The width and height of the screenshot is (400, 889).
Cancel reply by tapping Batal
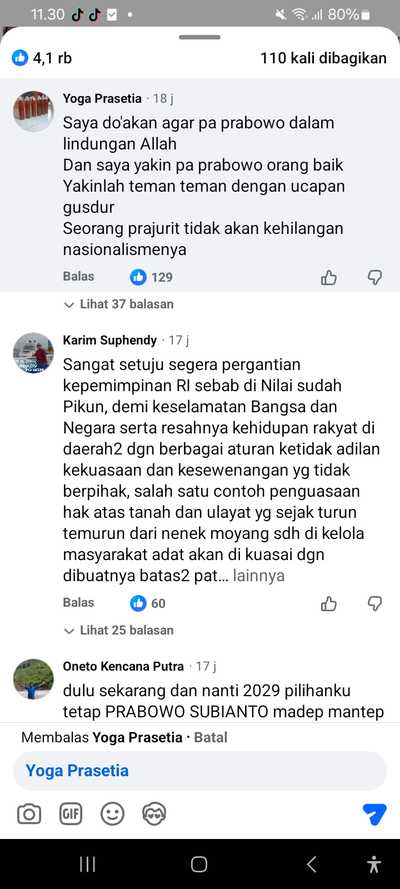pyautogui.click(x=211, y=738)
